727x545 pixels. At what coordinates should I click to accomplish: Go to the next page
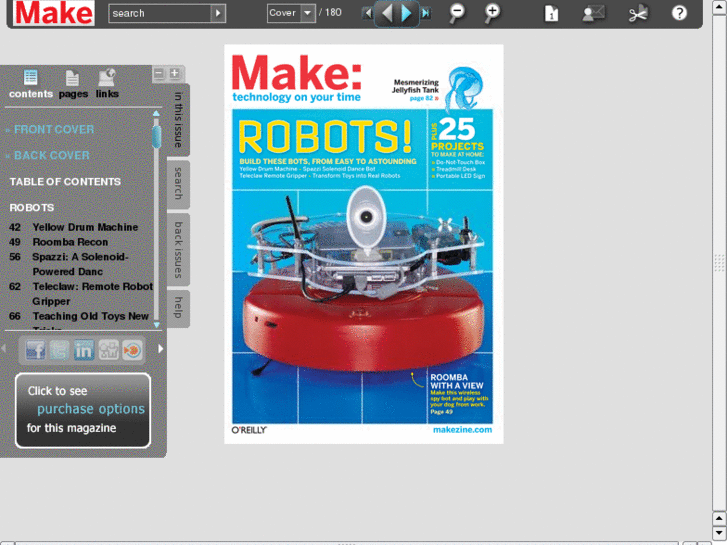[x=407, y=13]
